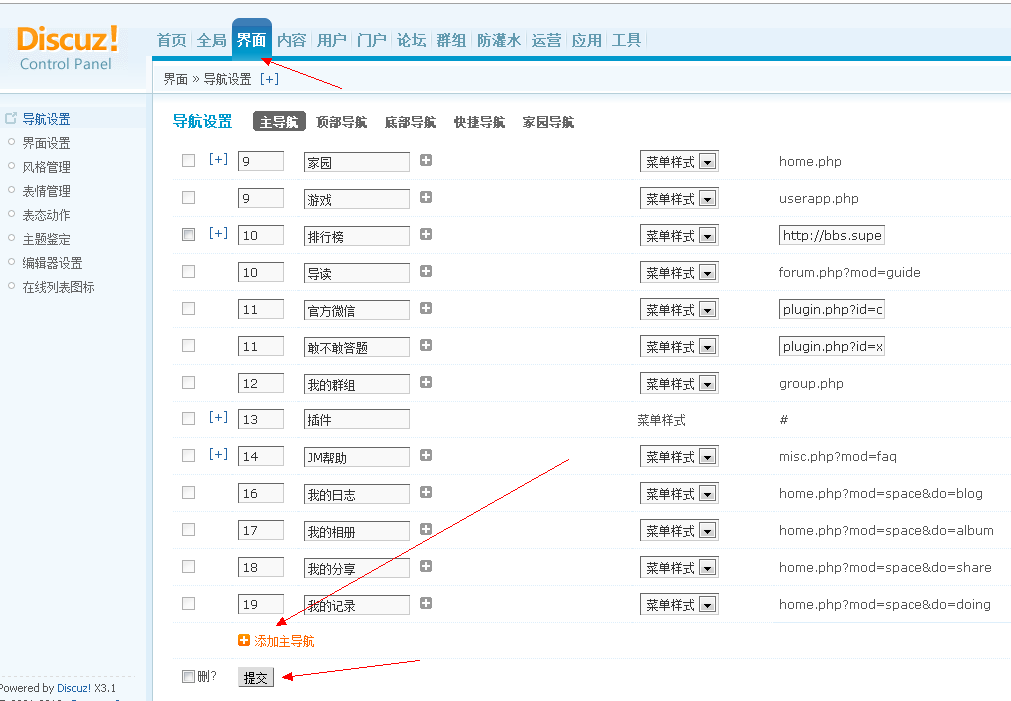Tick the checkbox for the 导读 row
The height and width of the screenshot is (701, 1011).
point(188,272)
